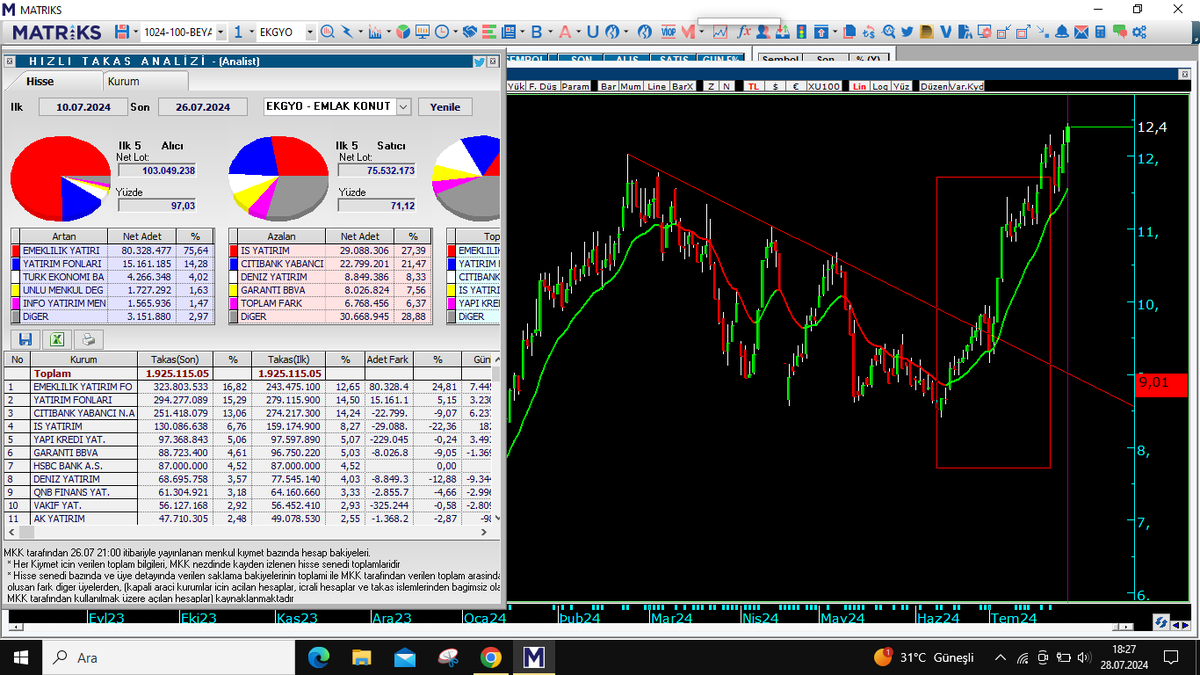Click the handshake icon in main toolbar
Viewport: 1200px width, 675px height.
(469, 32)
